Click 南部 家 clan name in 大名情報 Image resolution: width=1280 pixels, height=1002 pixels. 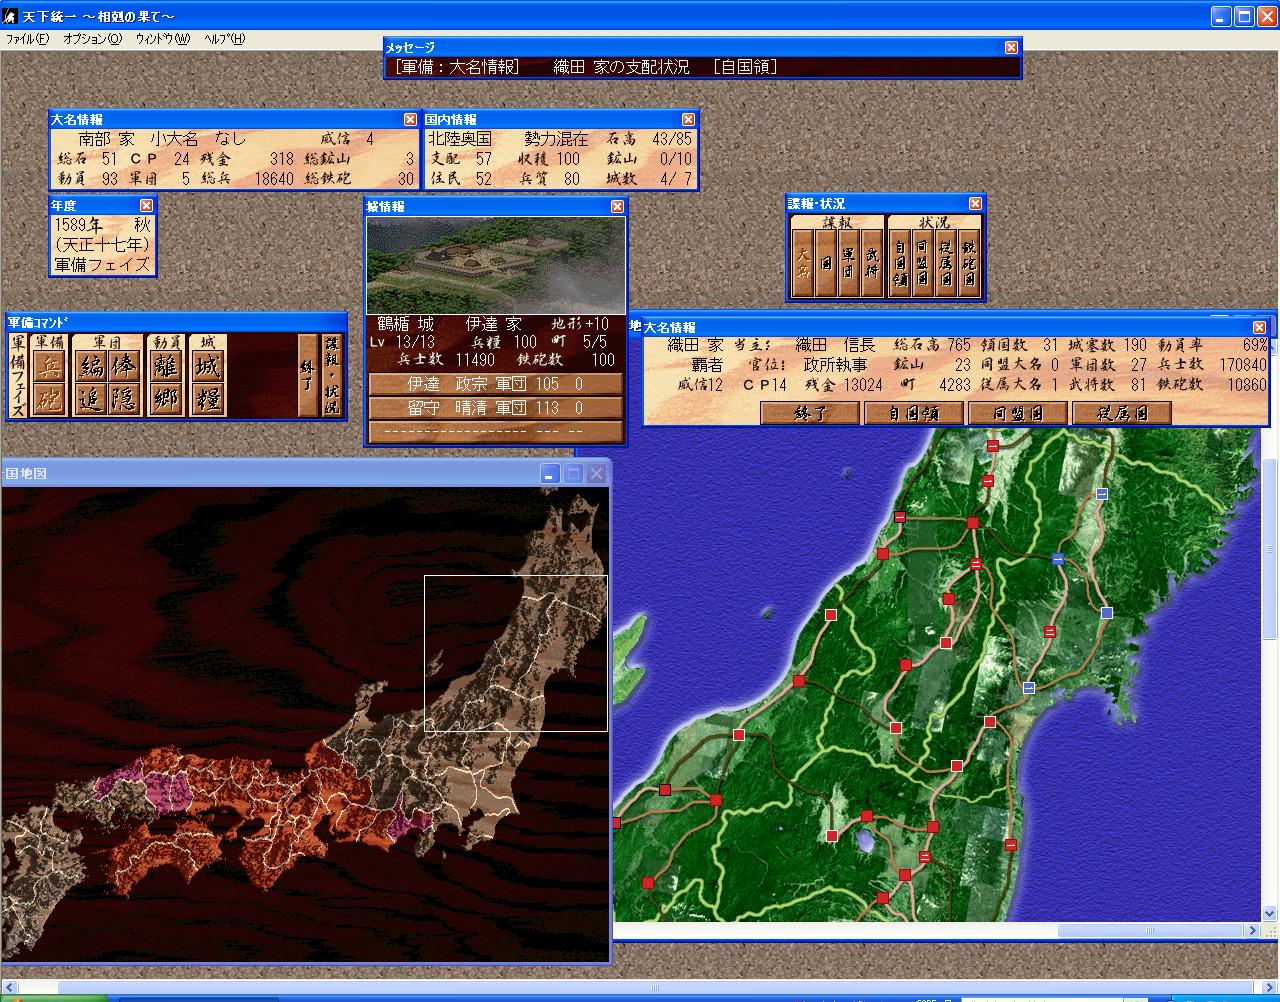[106, 139]
